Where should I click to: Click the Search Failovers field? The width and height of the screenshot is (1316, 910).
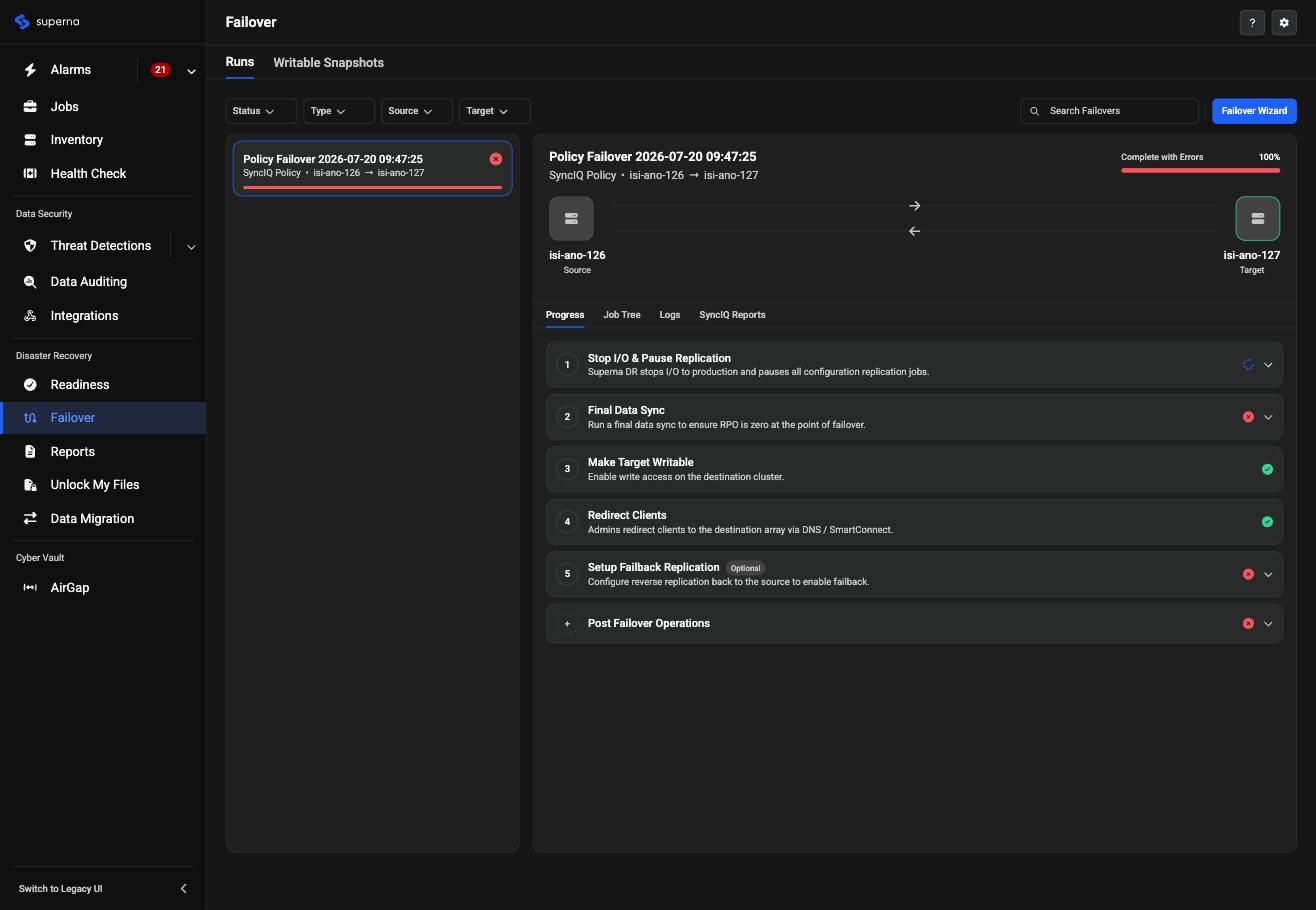1109,111
